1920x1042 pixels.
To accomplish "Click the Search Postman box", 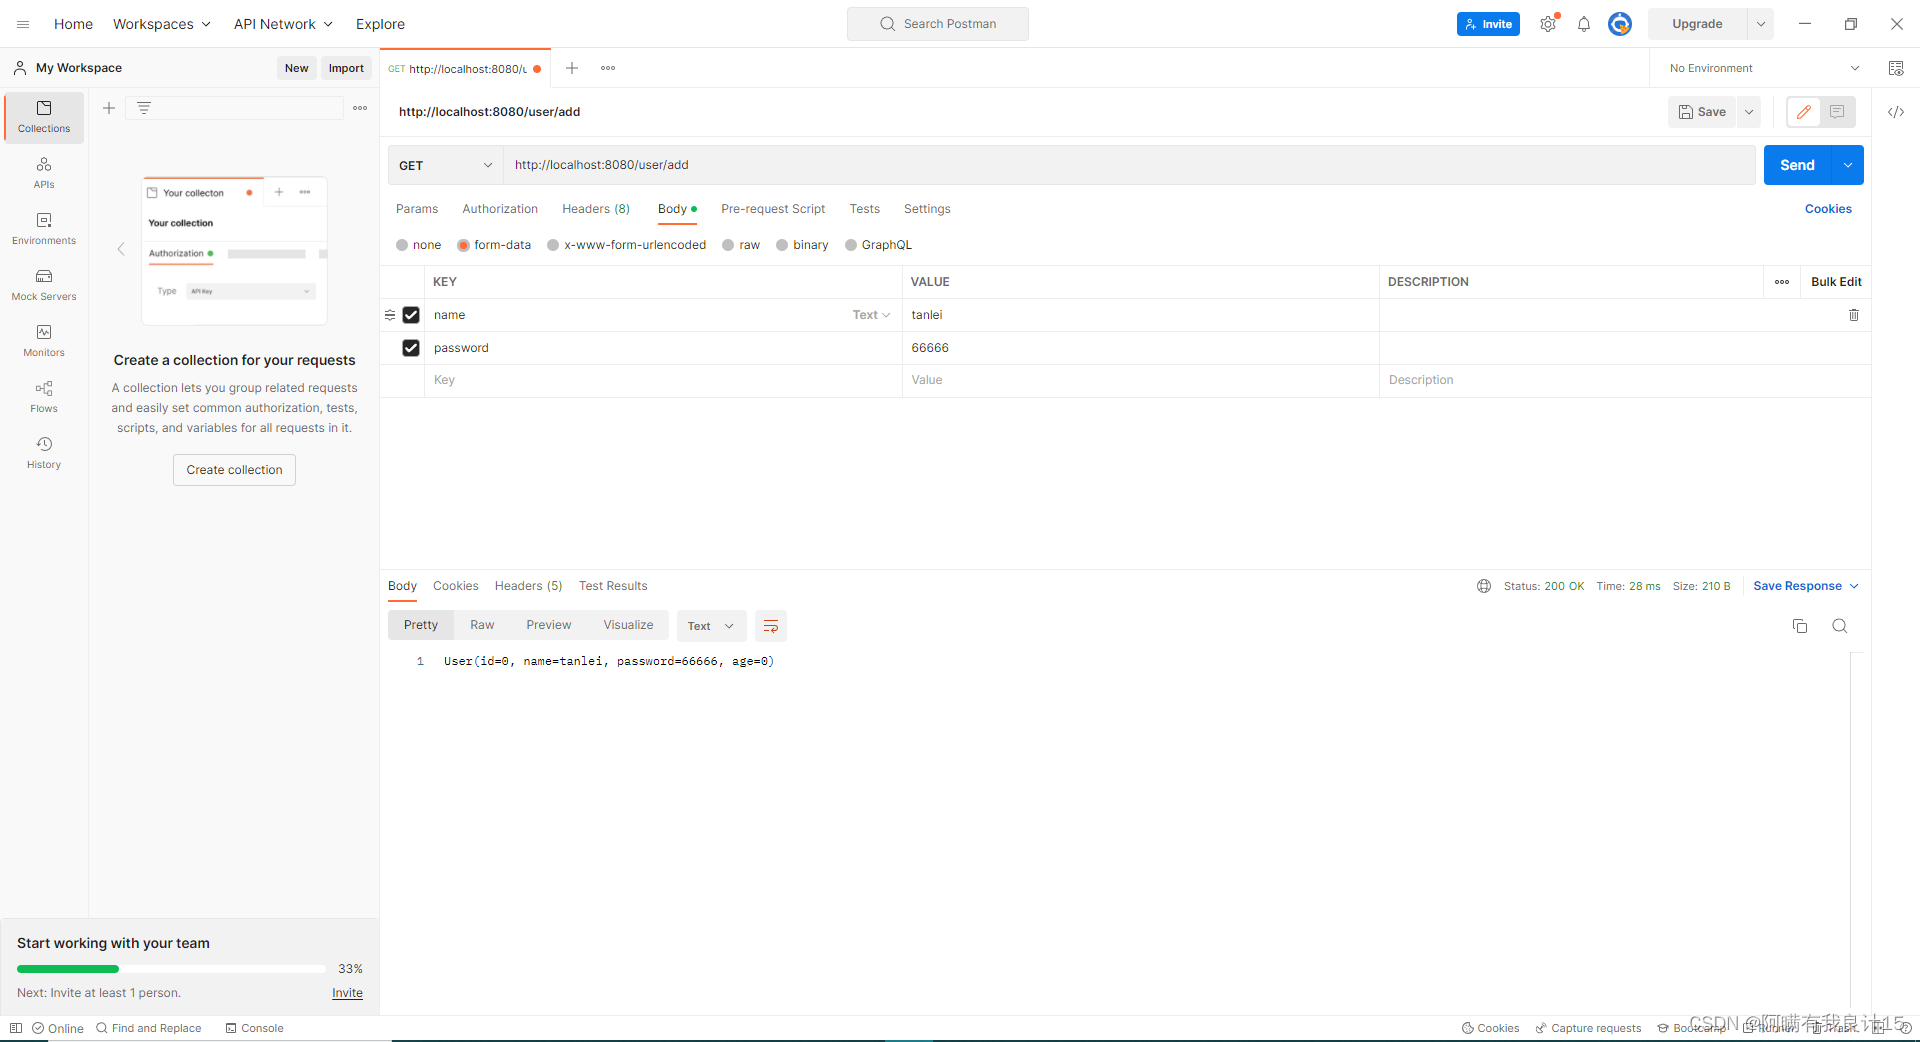I will 938,24.
